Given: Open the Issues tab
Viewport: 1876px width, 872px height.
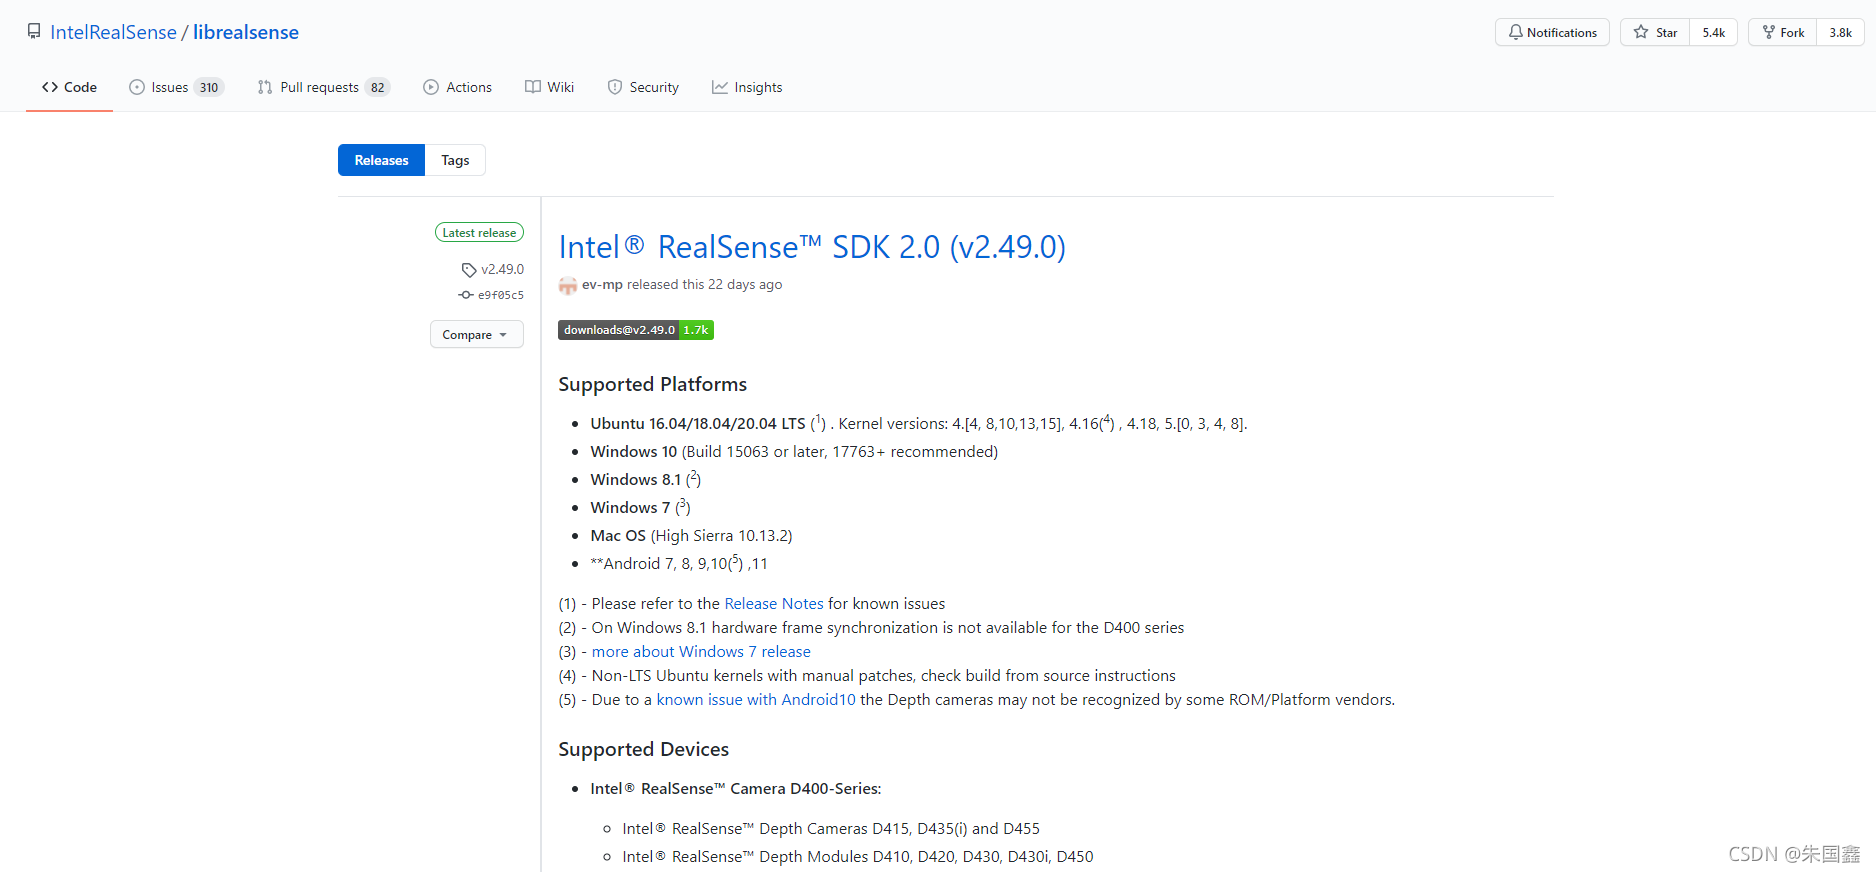Looking at the screenshot, I should [x=176, y=87].
